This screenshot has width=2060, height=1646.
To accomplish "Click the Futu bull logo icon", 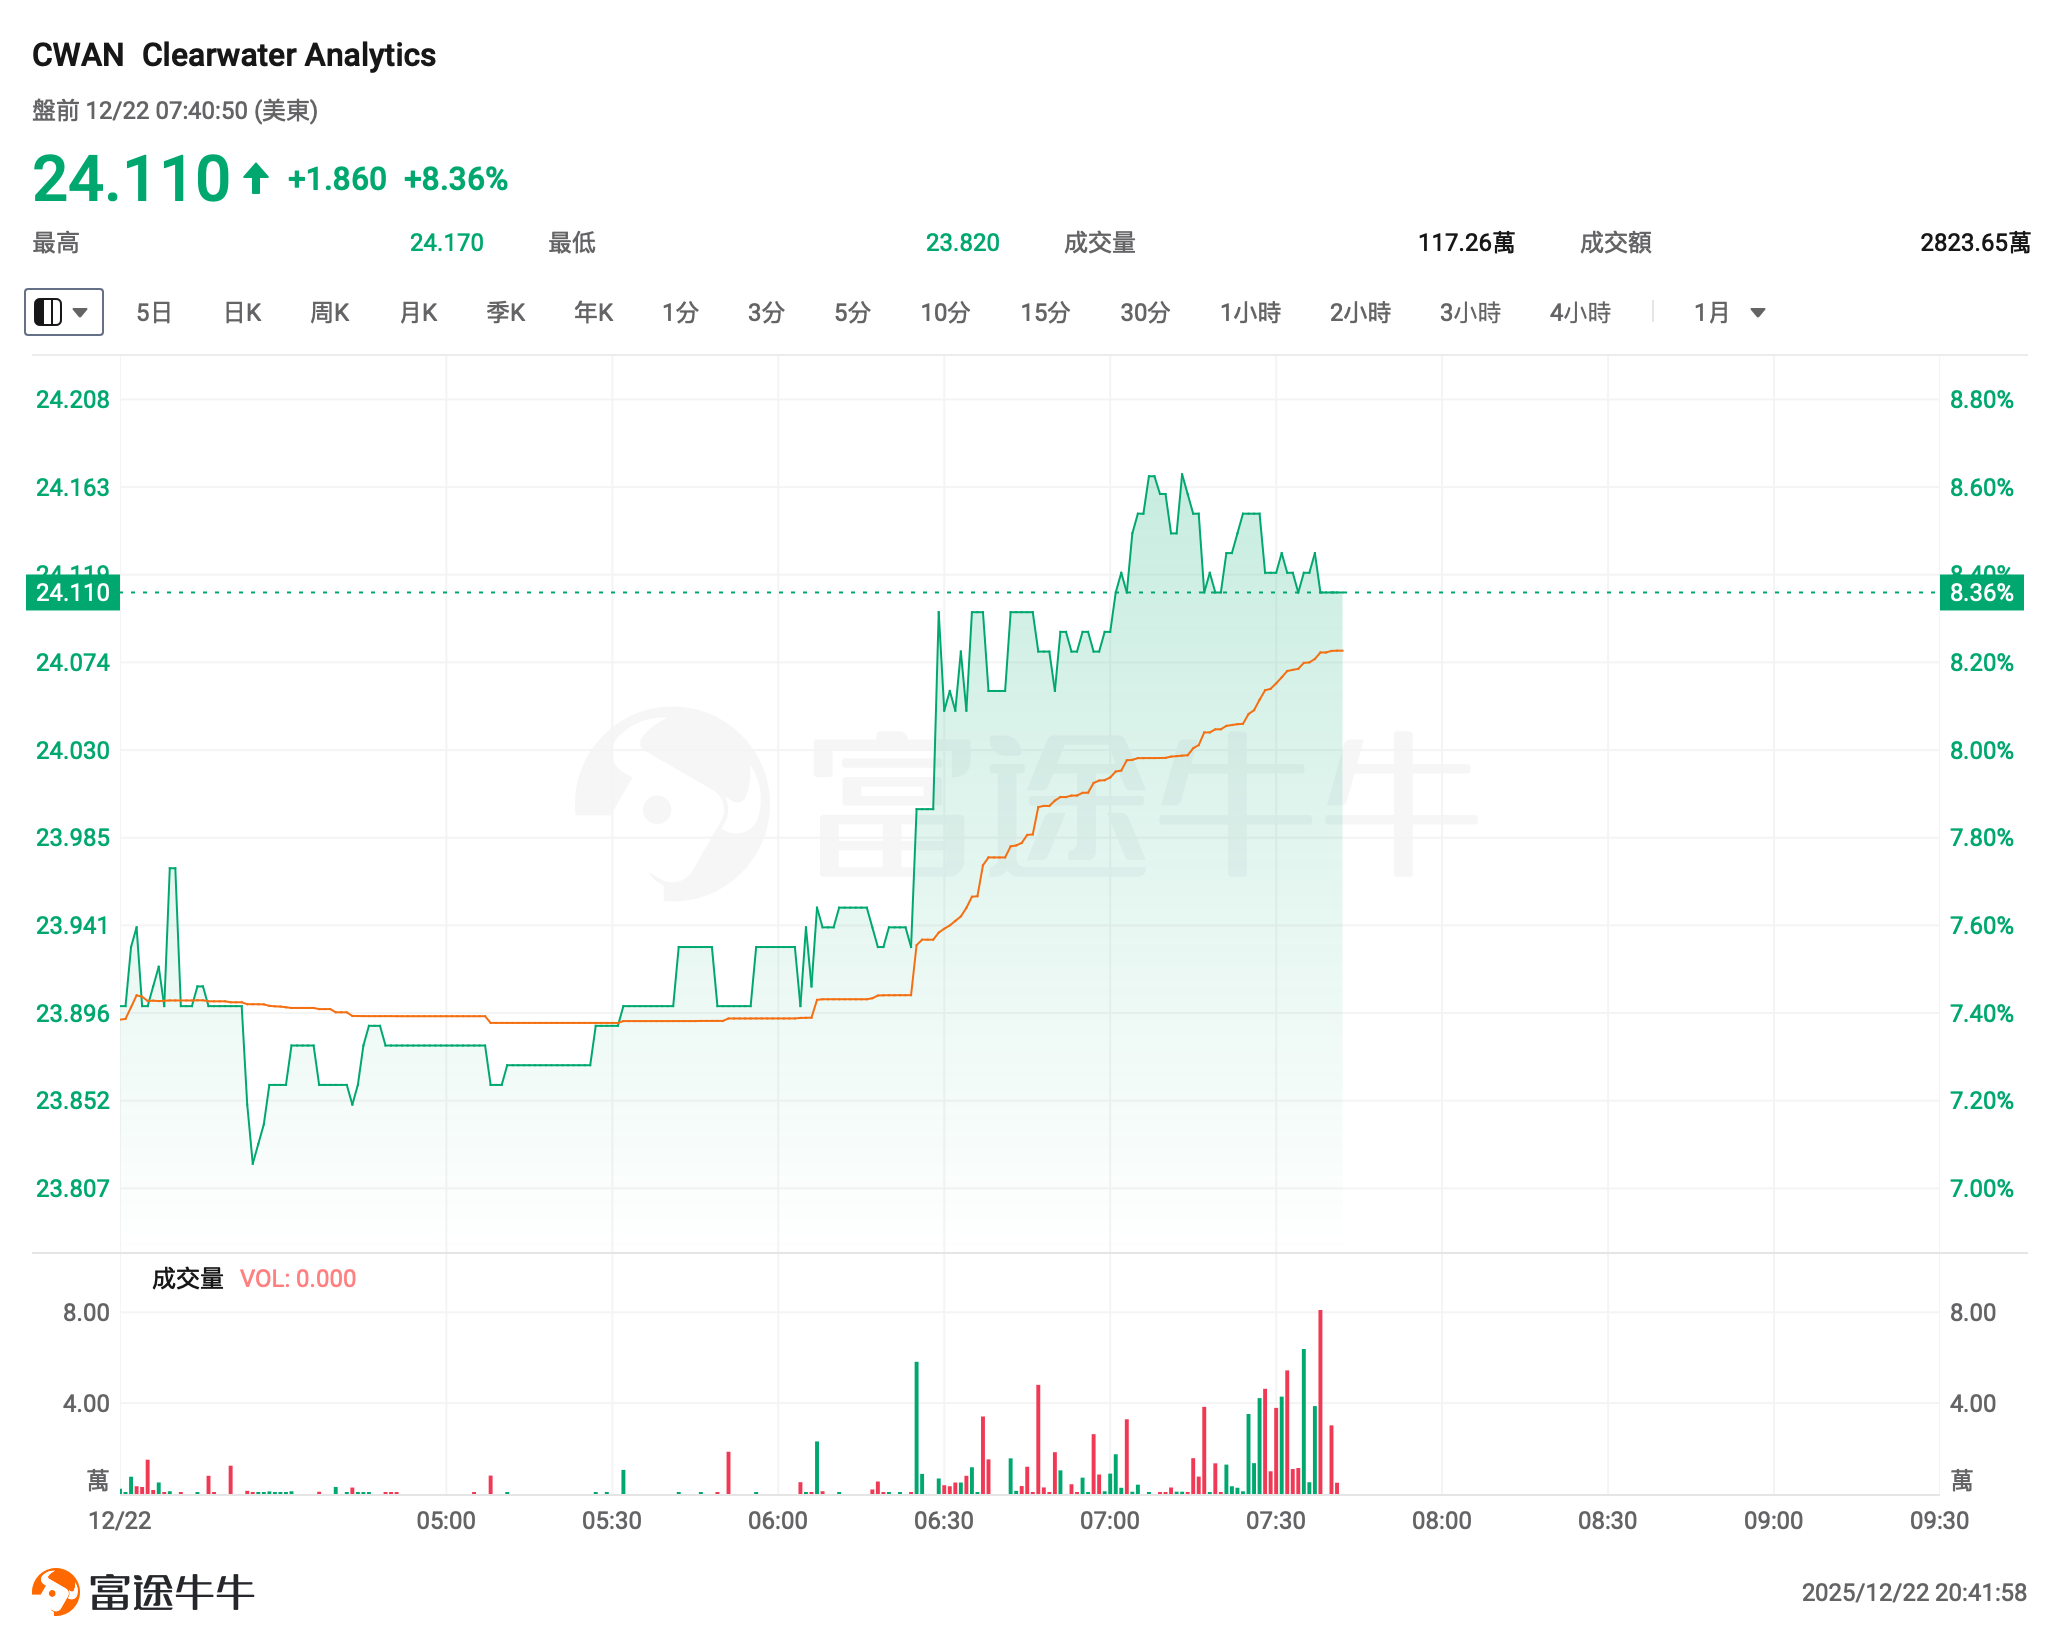I will 55,1591.
